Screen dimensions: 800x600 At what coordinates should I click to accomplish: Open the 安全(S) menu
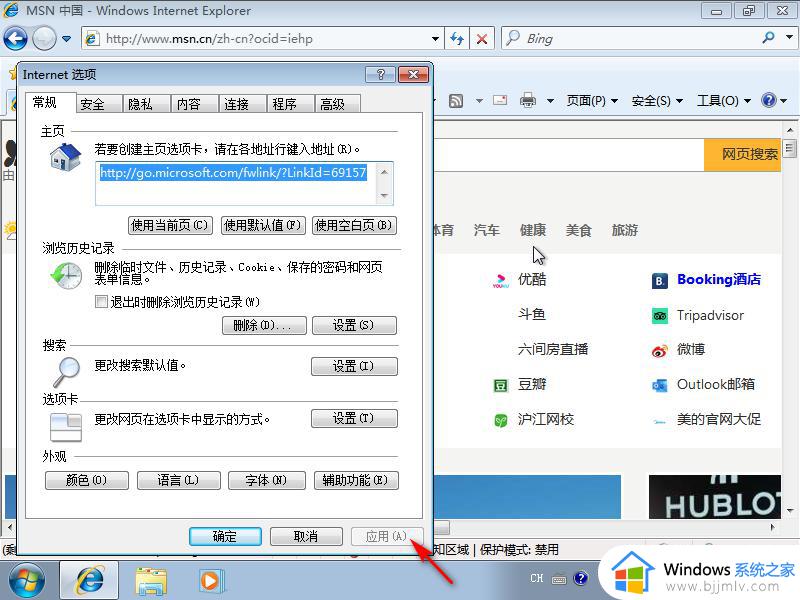657,101
